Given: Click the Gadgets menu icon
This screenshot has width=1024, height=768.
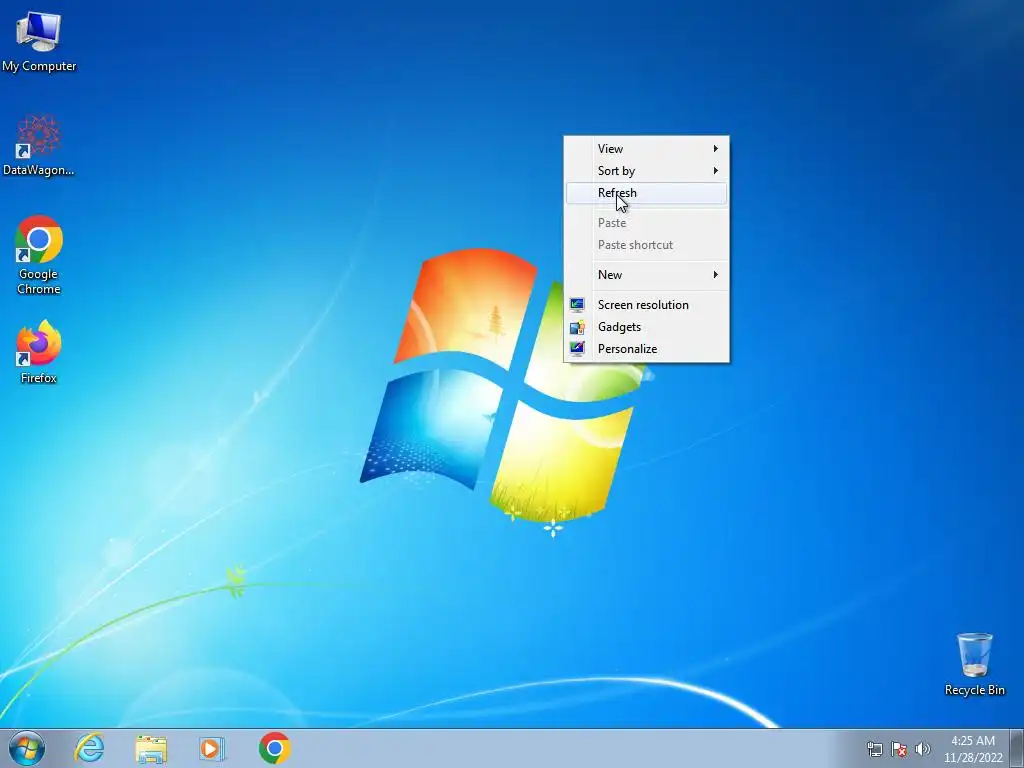Looking at the screenshot, I should (x=577, y=327).
